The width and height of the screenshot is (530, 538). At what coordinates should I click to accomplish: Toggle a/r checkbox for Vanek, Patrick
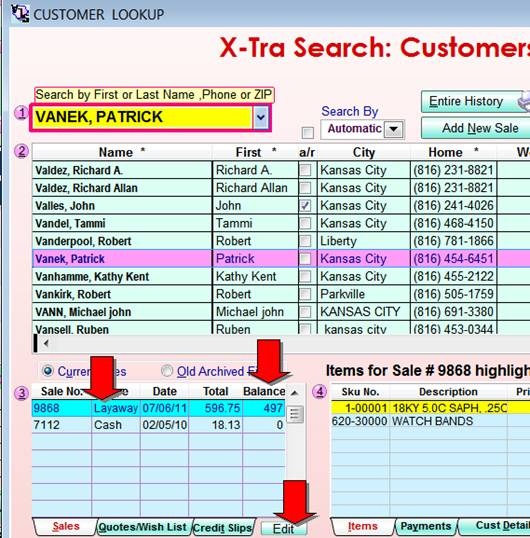point(305,259)
